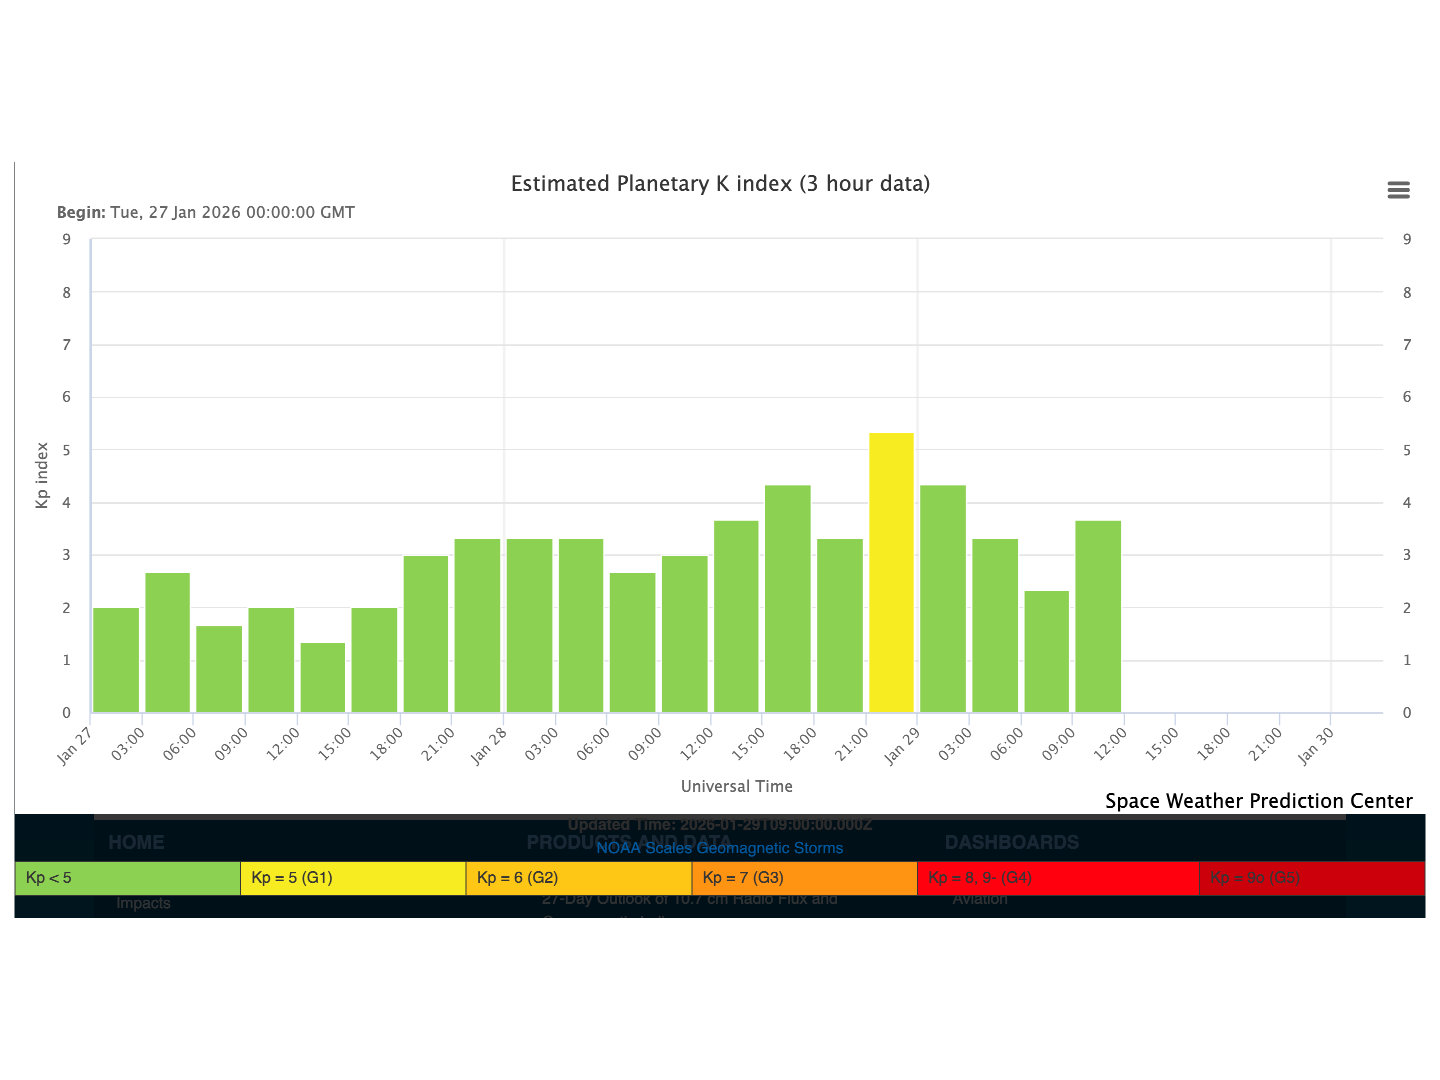Click the red Kp = 8, 9- (G4) swatch
This screenshot has height=1080, width=1440.
point(1057,878)
